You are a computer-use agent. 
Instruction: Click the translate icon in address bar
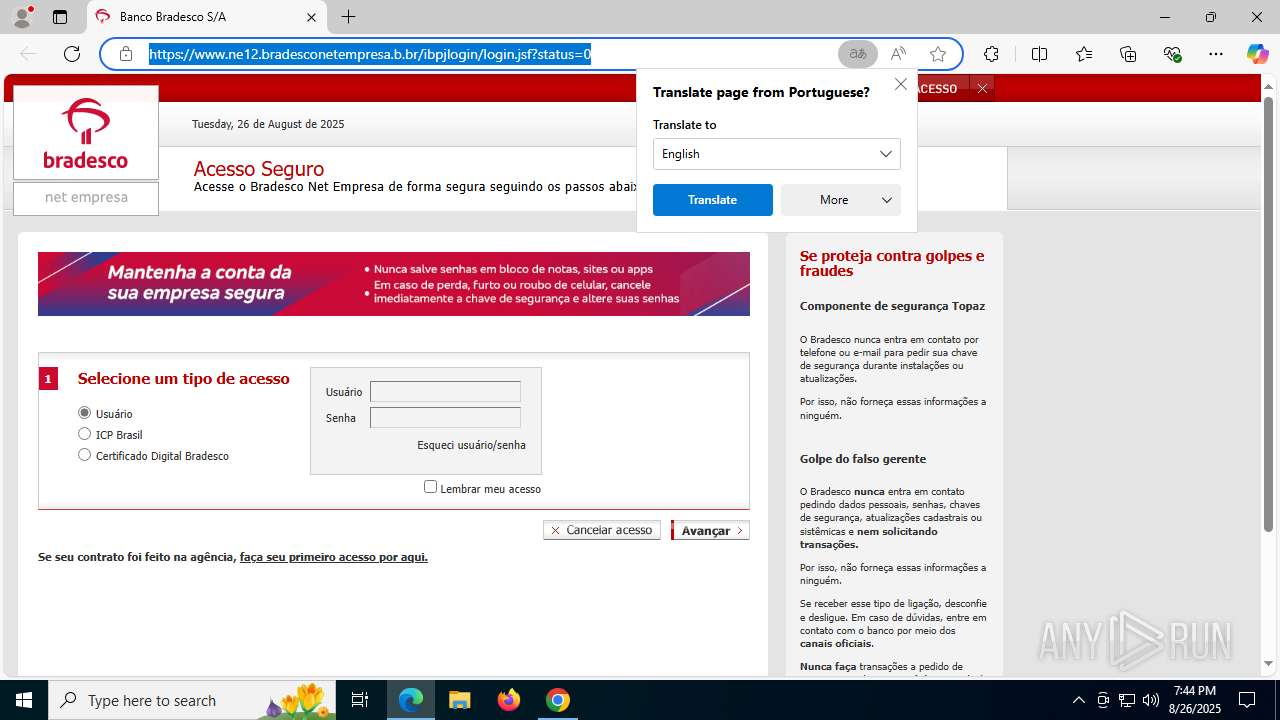coord(858,54)
